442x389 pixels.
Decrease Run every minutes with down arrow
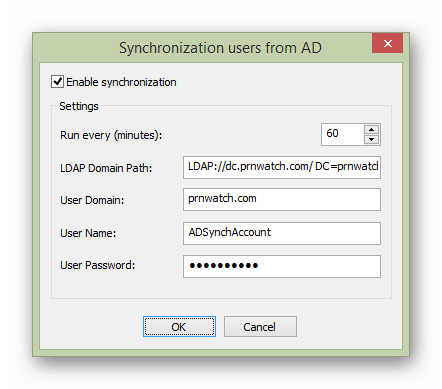tap(371, 139)
